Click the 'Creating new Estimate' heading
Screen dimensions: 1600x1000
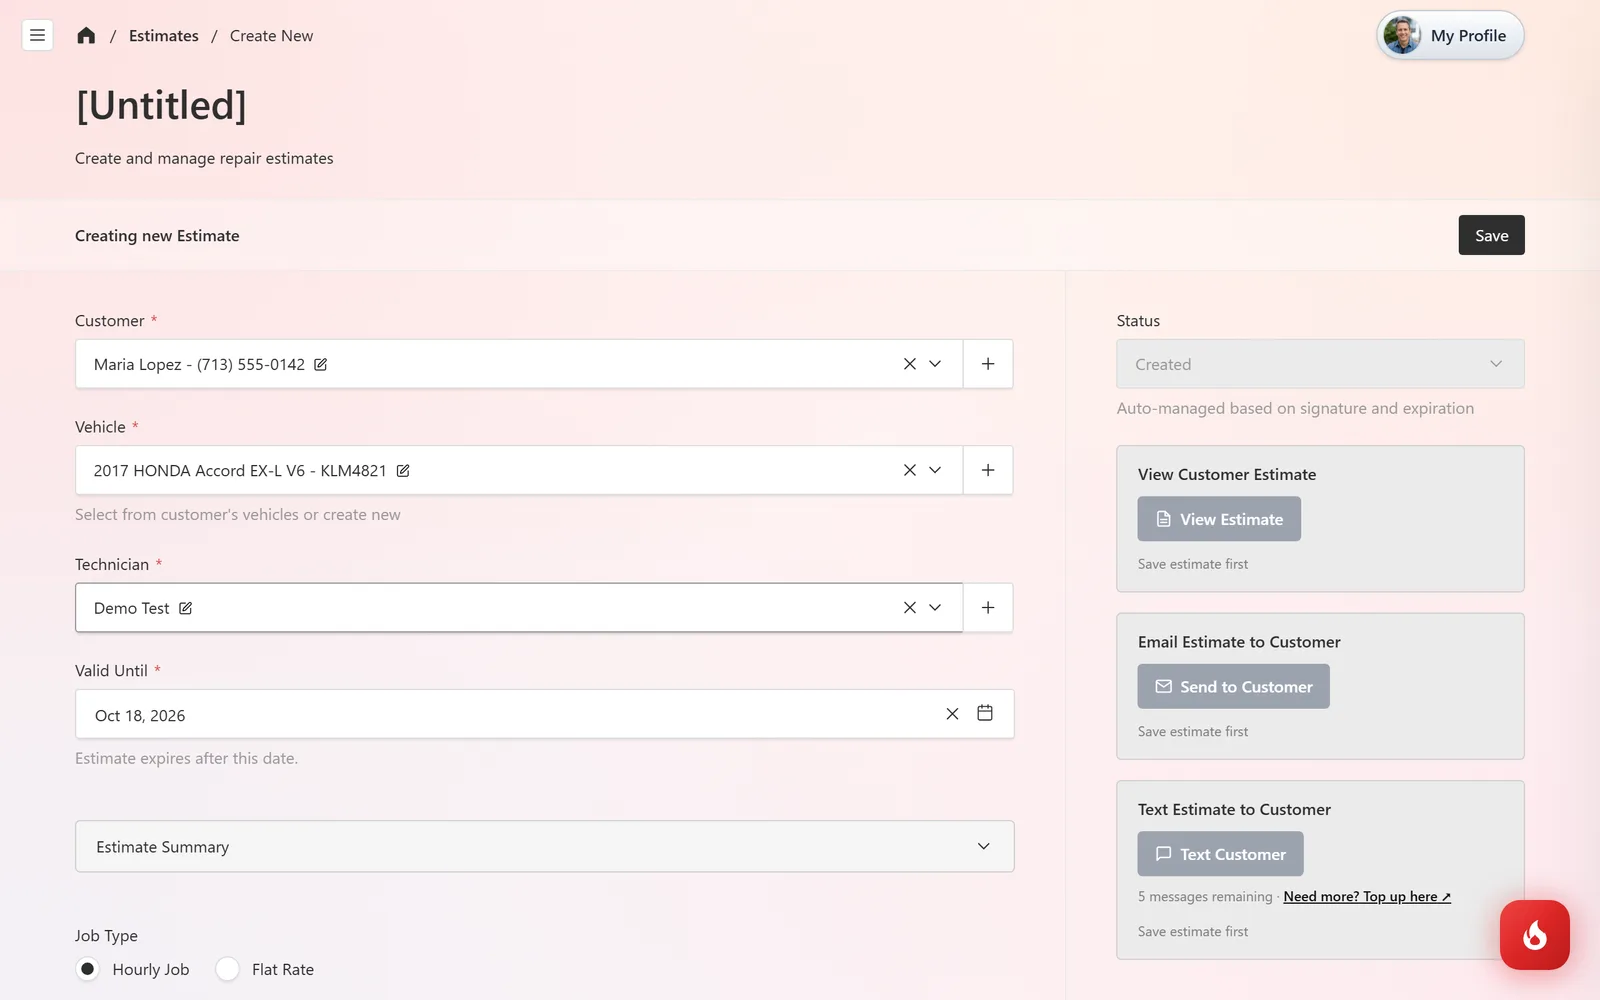[157, 236]
